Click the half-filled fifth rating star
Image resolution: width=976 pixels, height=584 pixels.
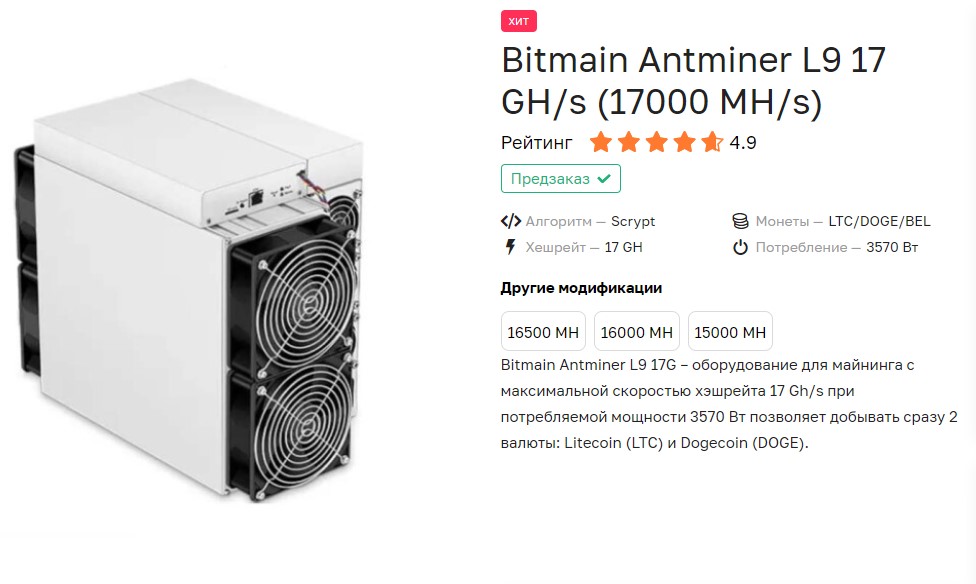click(x=714, y=142)
